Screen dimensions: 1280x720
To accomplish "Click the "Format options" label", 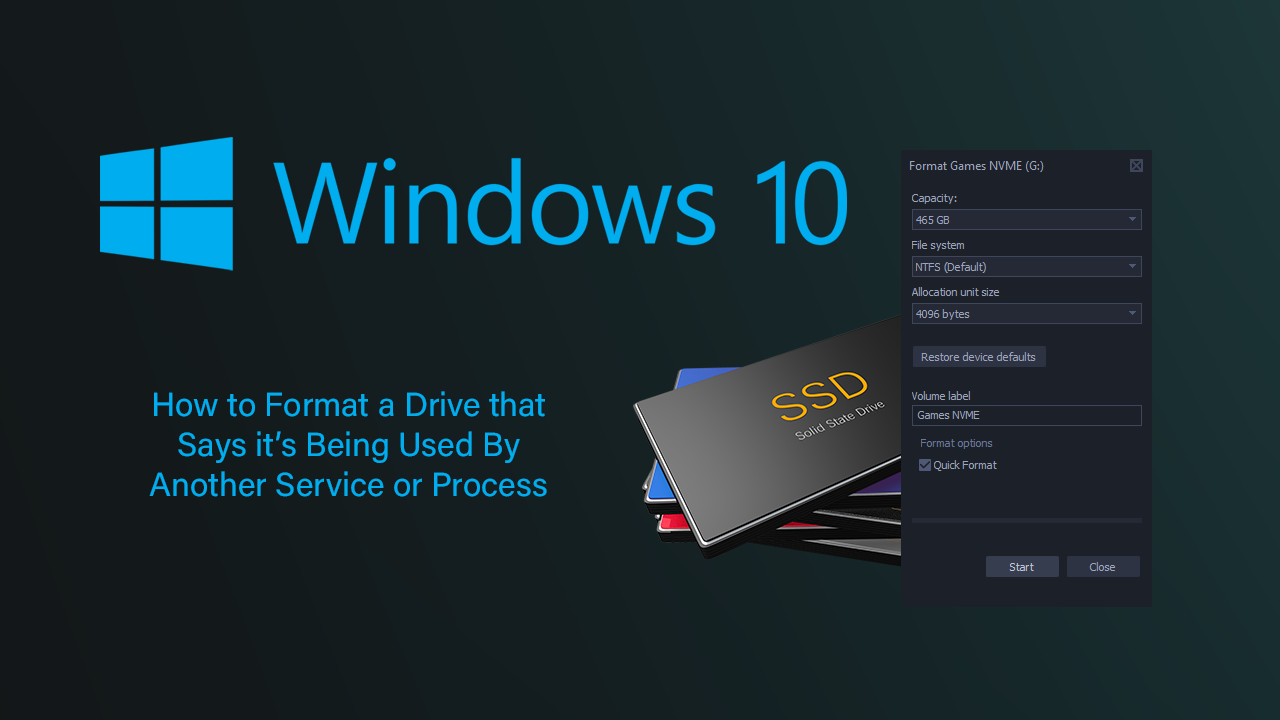I will (x=956, y=443).
